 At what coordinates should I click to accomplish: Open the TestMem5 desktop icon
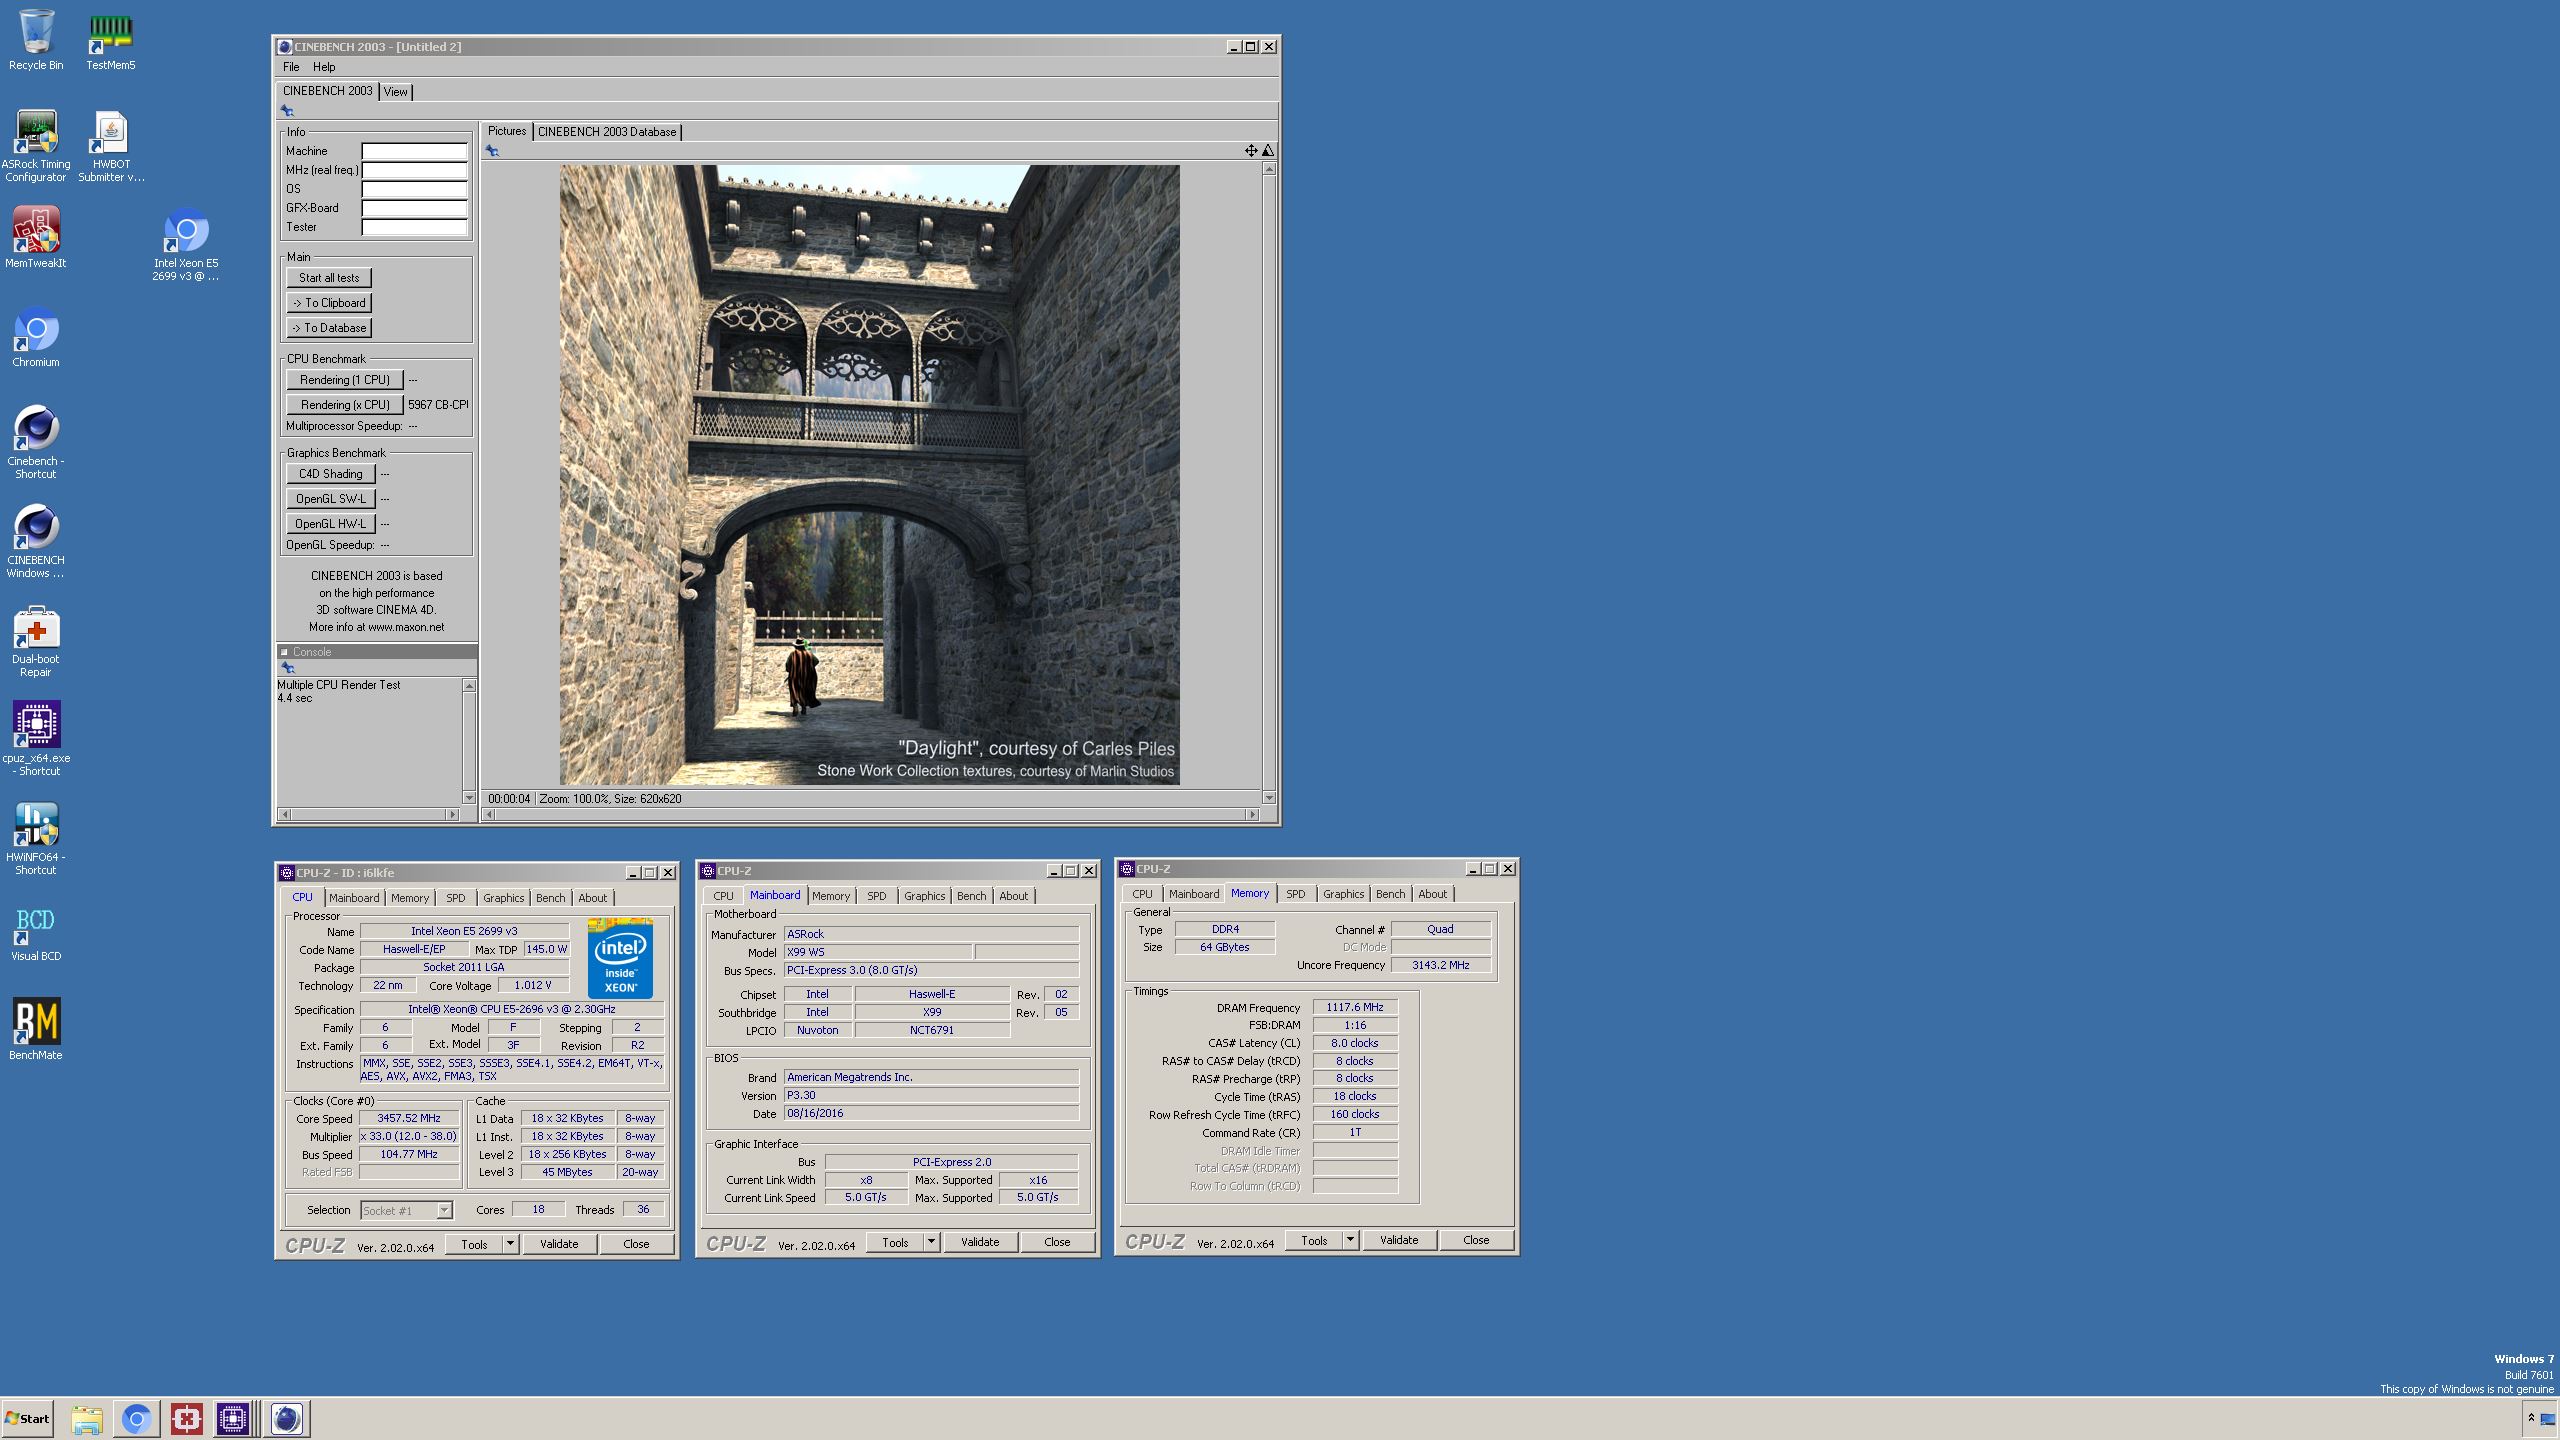click(x=110, y=40)
